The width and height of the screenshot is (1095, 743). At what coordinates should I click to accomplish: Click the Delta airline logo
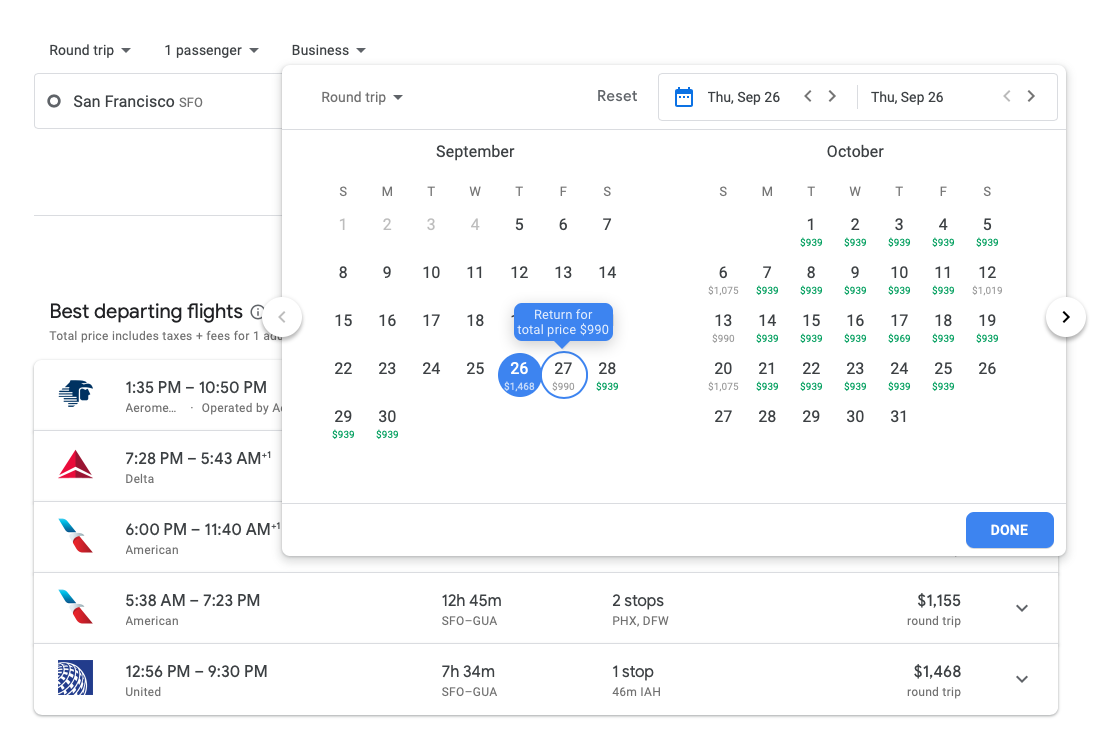pos(76,465)
